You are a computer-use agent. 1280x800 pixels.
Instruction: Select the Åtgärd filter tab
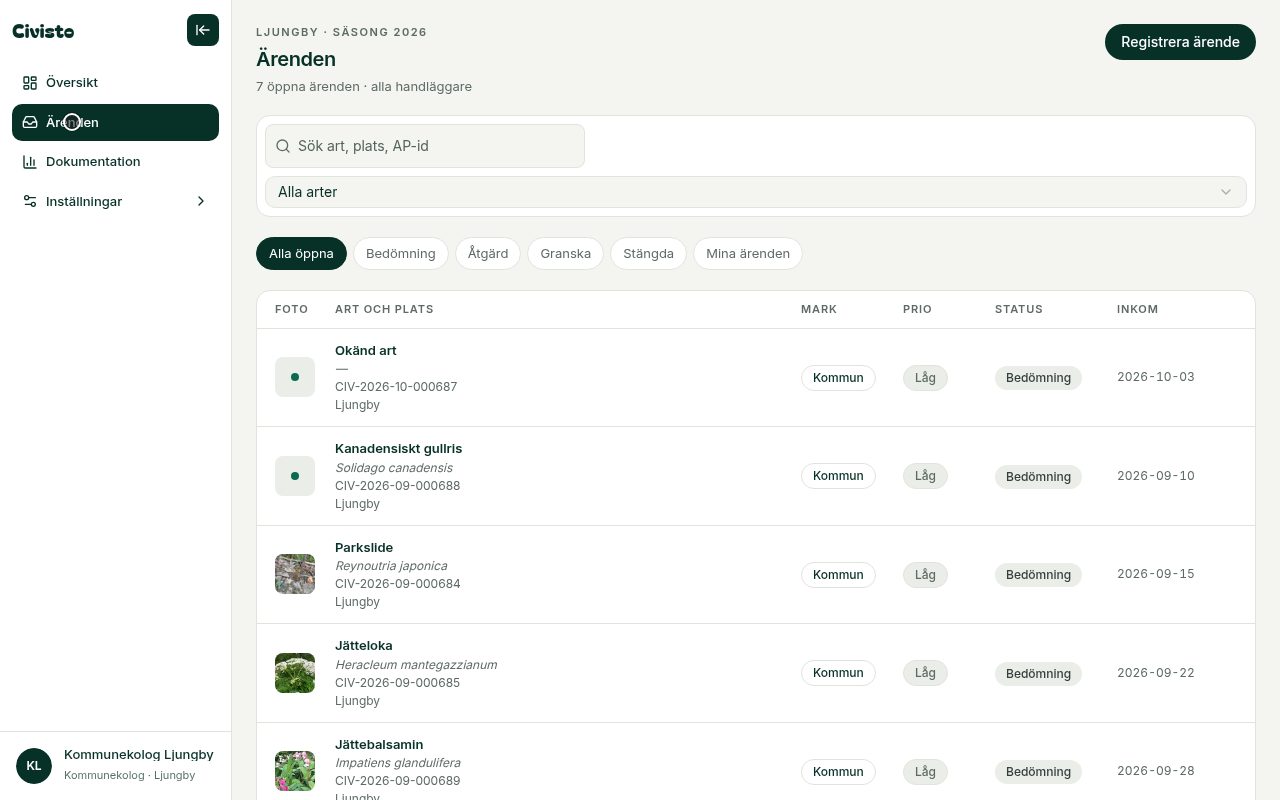(488, 253)
